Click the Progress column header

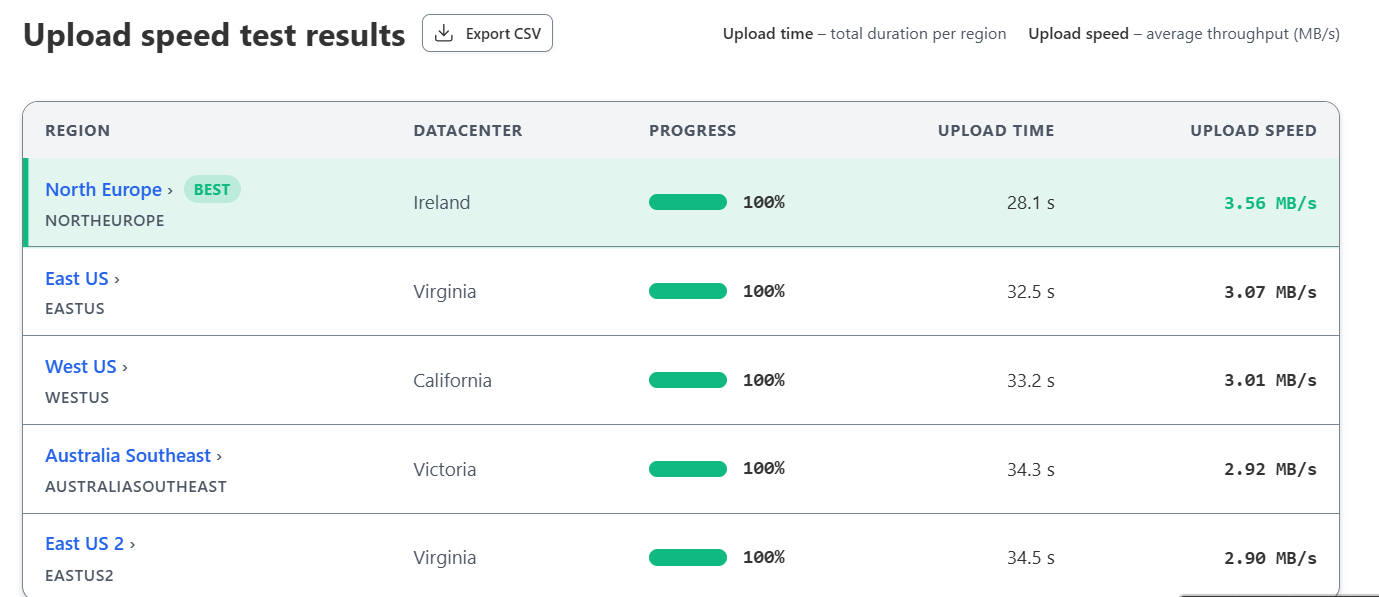tap(692, 131)
